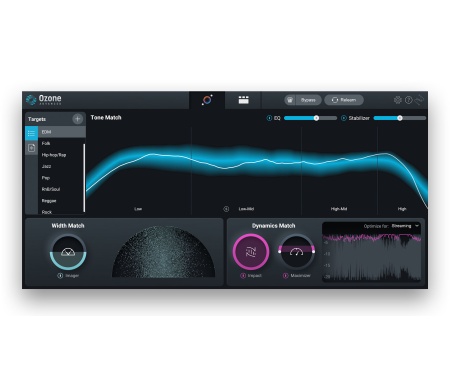Open settings via the gear icon
The height and width of the screenshot is (380, 450).
(398, 100)
